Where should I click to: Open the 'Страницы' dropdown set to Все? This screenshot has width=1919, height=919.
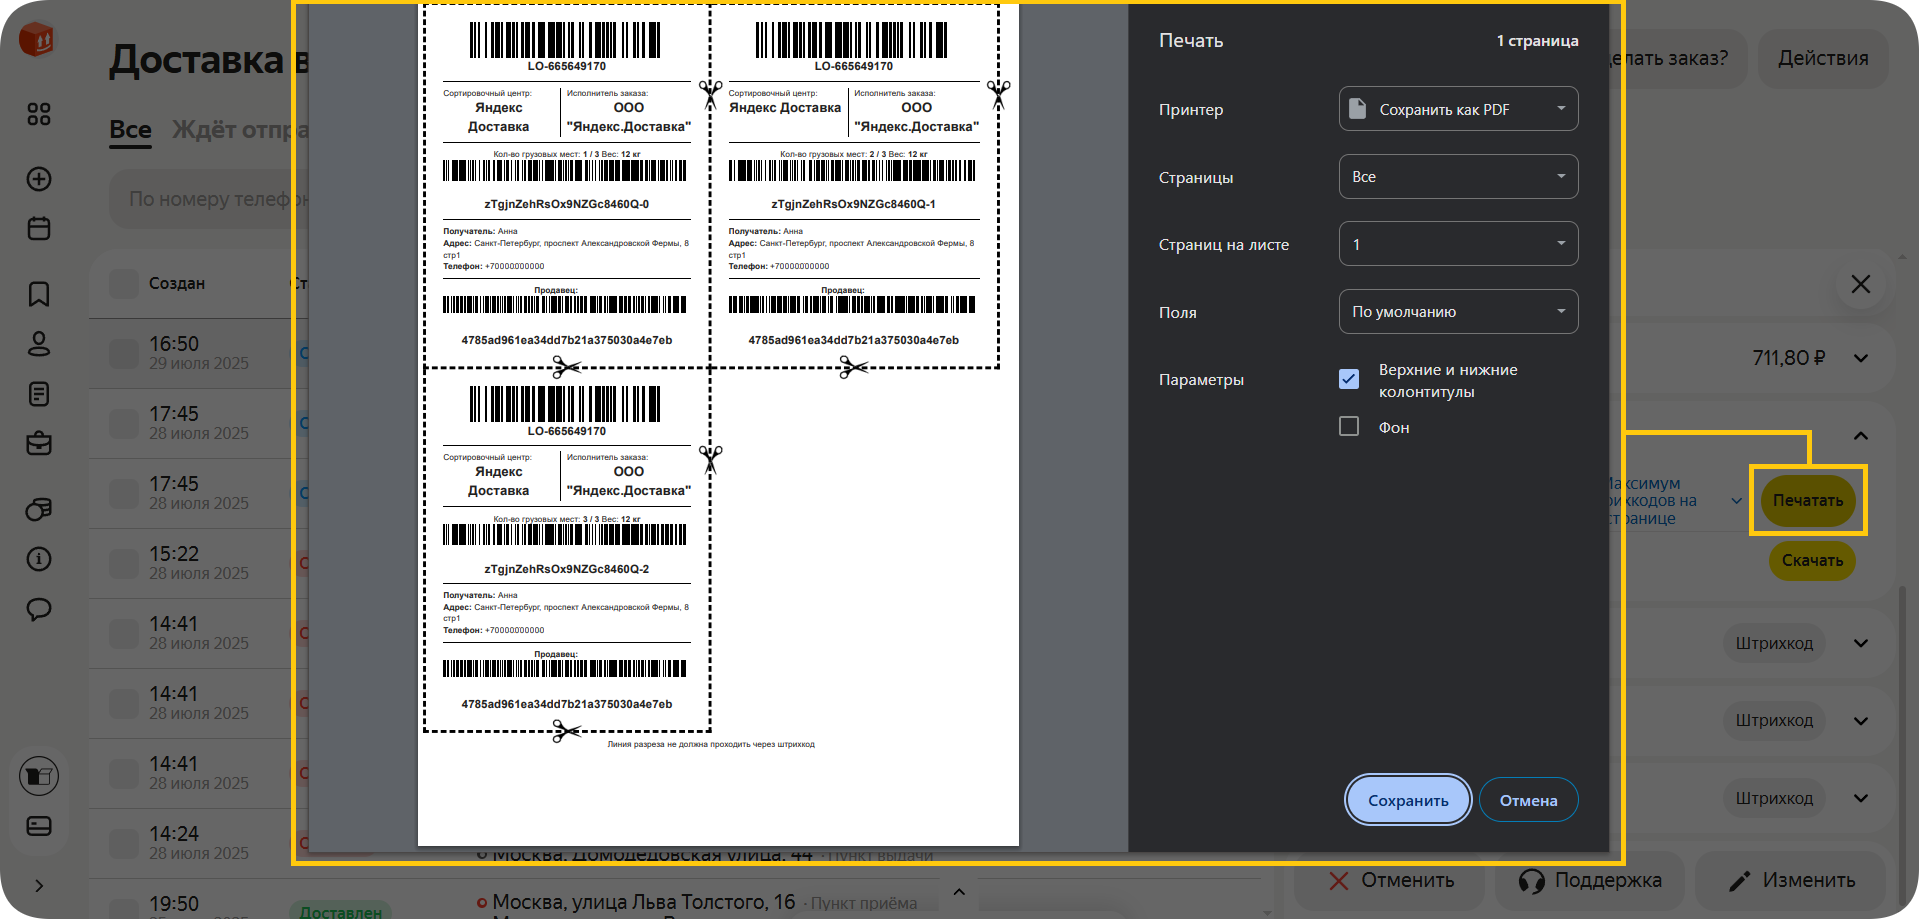(x=1458, y=177)
